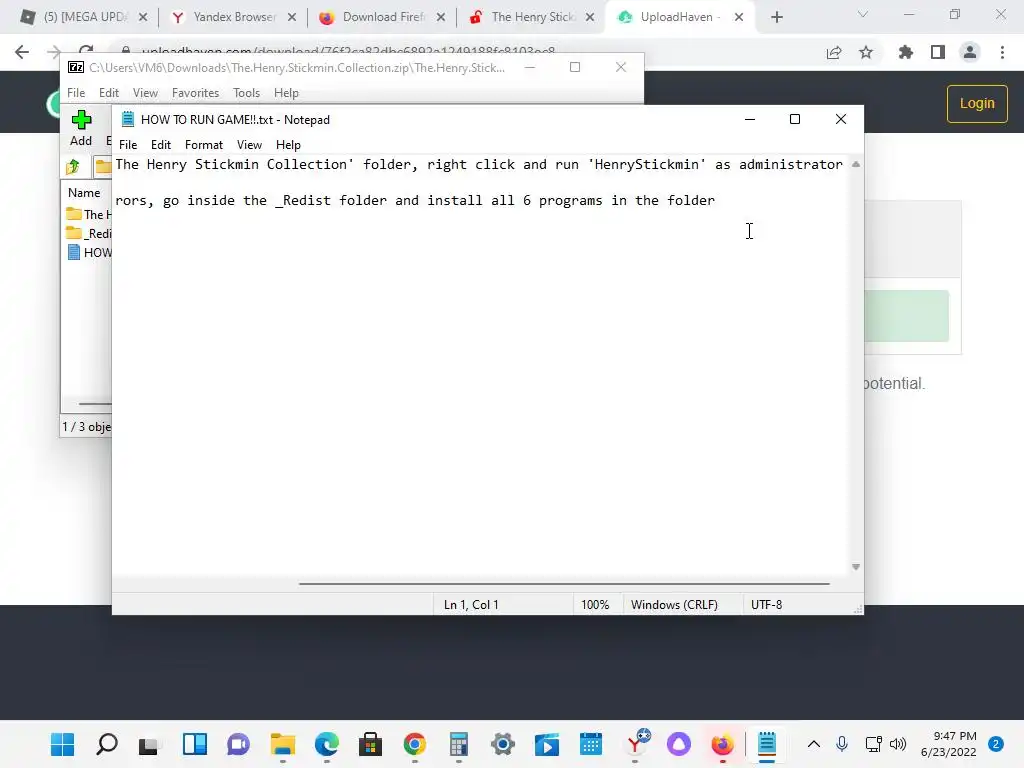Open 7-Zip Tools menu

pyautogui.click(x=246, y=93)
